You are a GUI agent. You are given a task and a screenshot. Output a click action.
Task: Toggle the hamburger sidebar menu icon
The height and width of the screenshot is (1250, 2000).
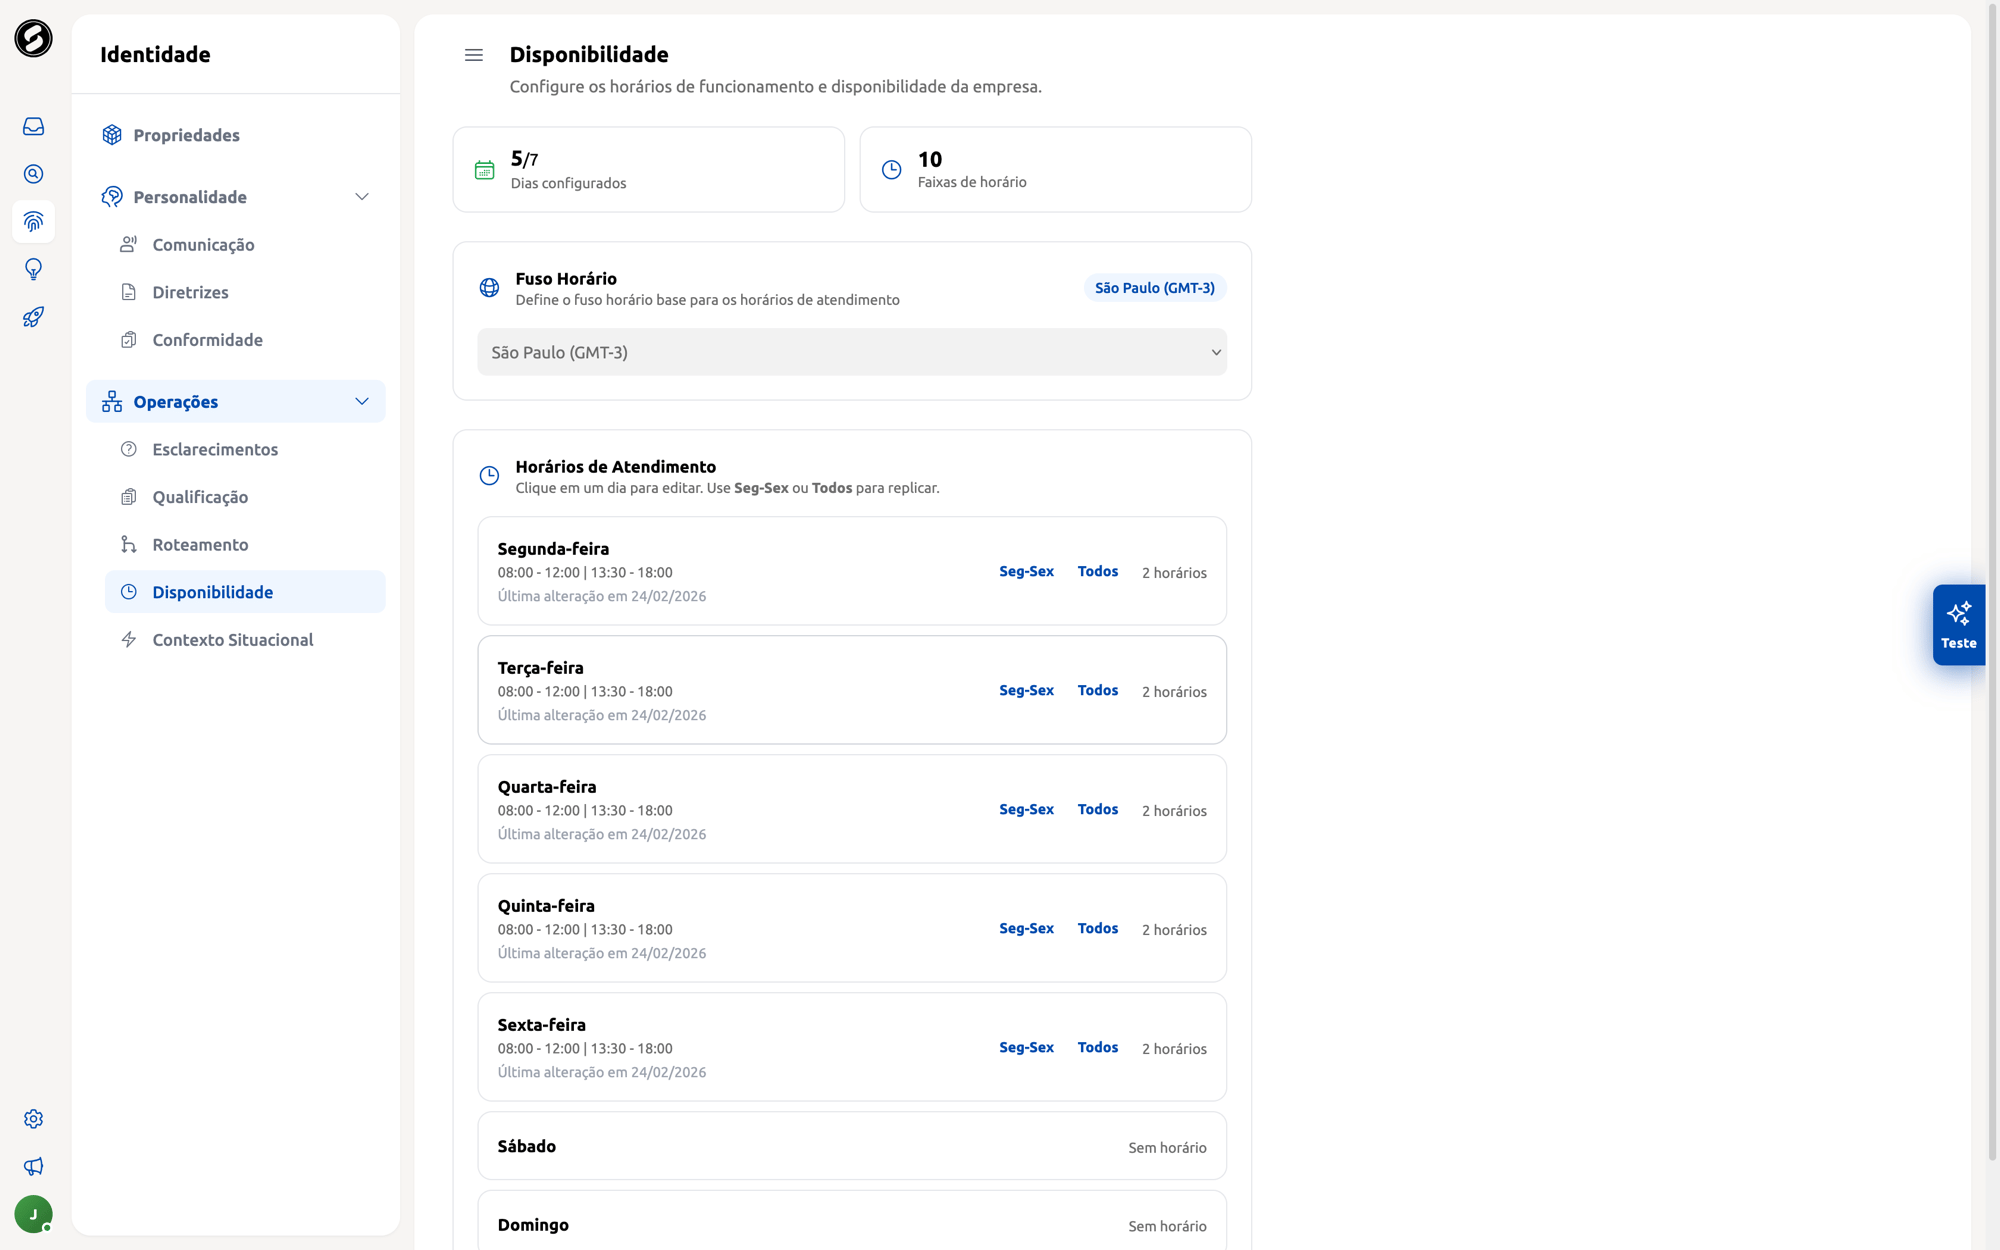tap(474, 55)
